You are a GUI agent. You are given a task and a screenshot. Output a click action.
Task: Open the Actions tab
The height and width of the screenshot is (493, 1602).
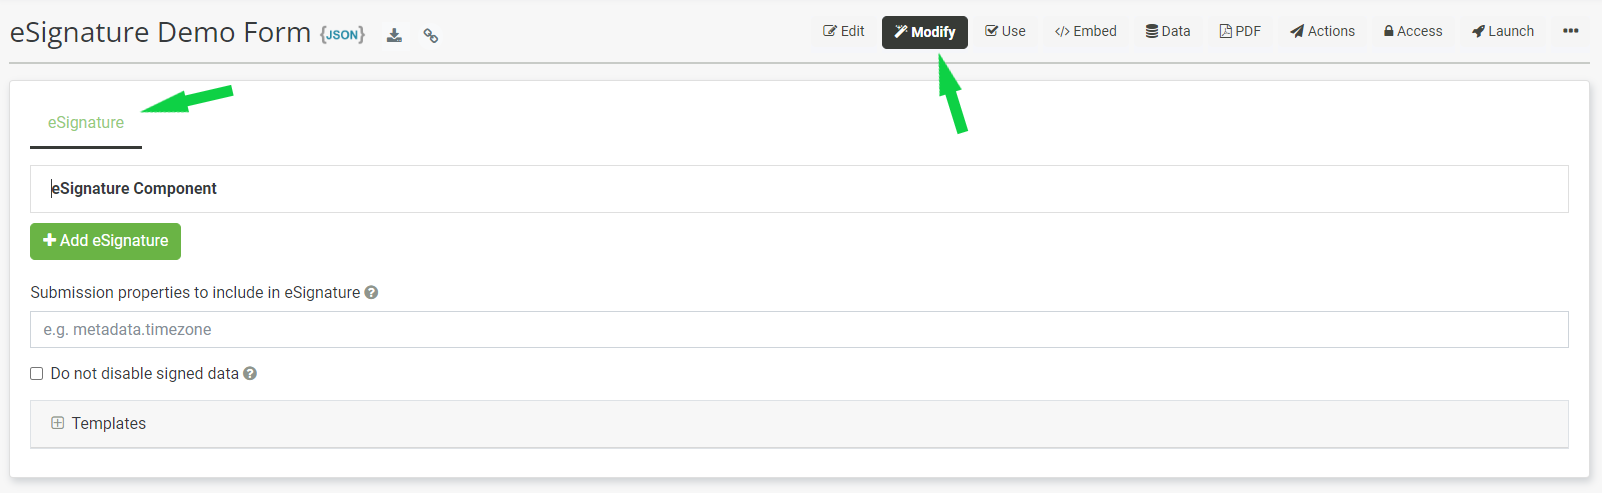pos(1322,31)
